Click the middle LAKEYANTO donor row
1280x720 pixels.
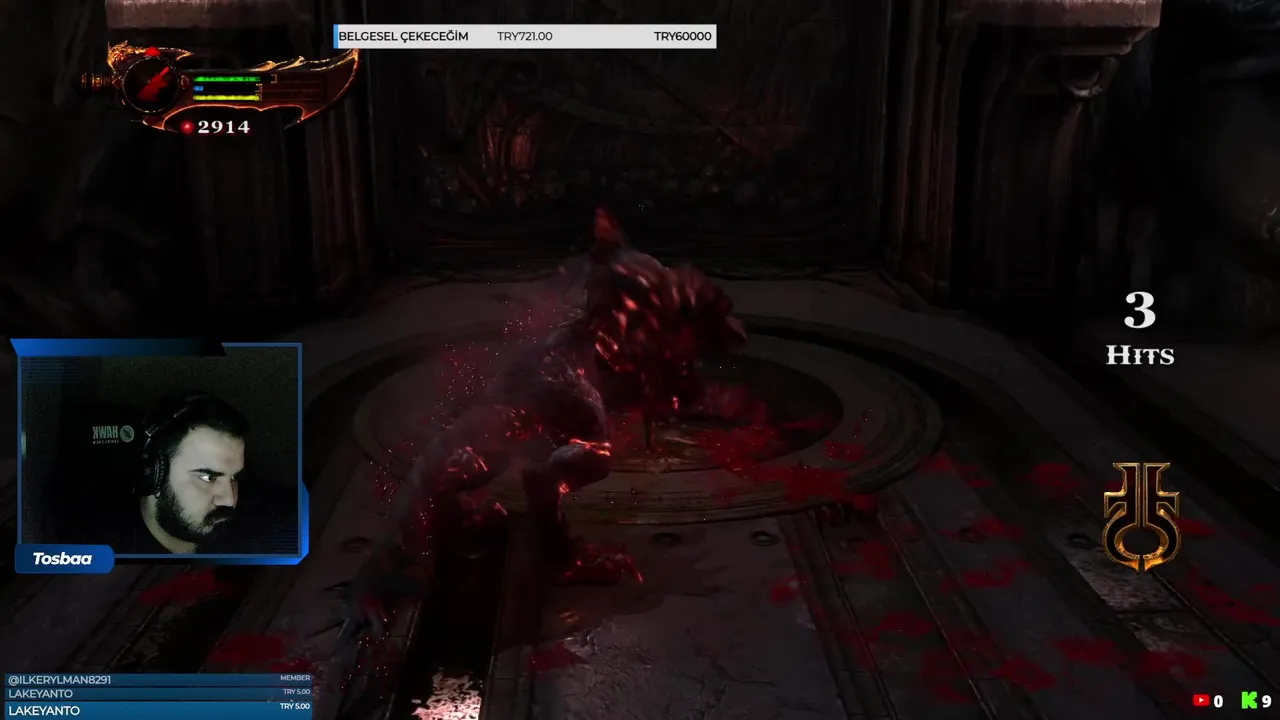[x=157, y=693]
